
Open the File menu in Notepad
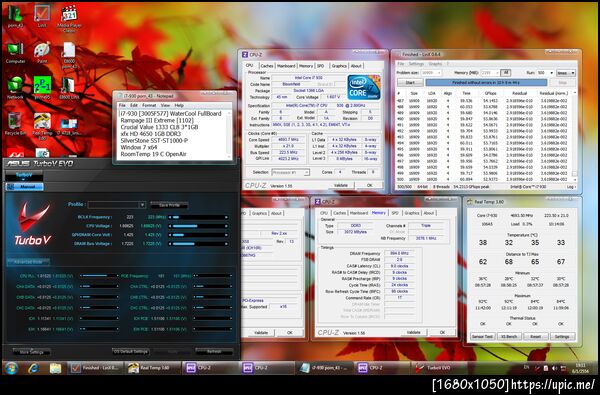122,105
